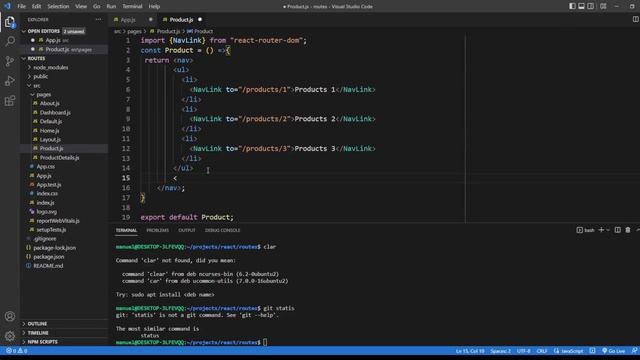
Task: Open the bash terminal profile
Action: point(586,230)
